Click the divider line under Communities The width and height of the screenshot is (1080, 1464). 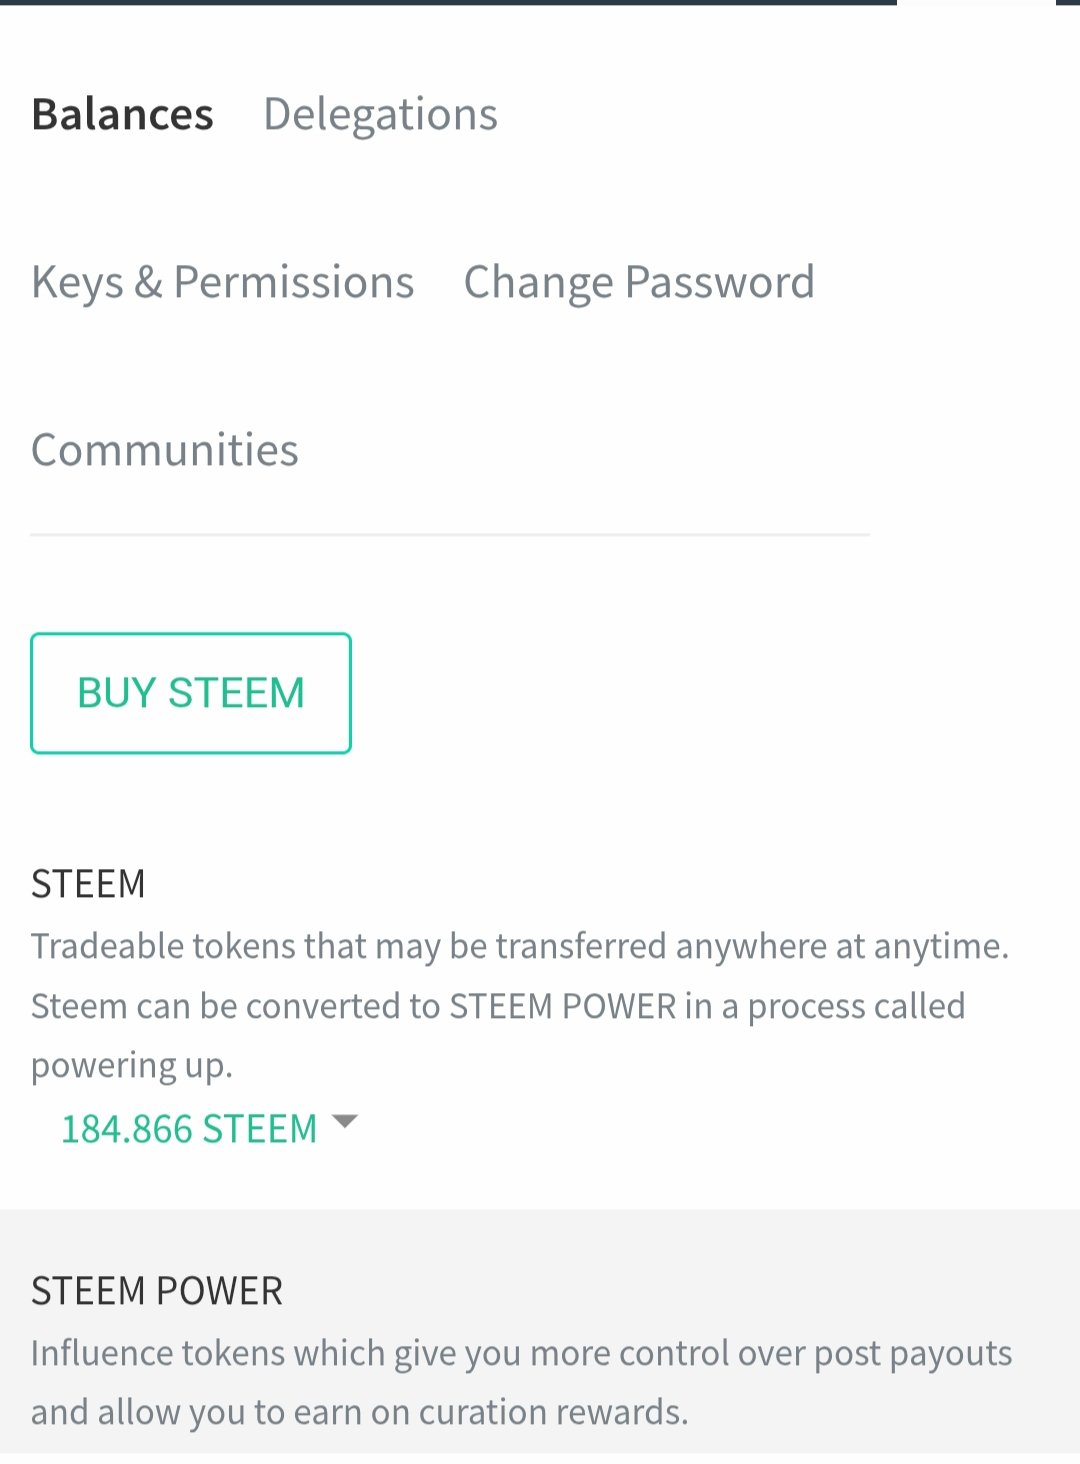[x=450, y=535]
